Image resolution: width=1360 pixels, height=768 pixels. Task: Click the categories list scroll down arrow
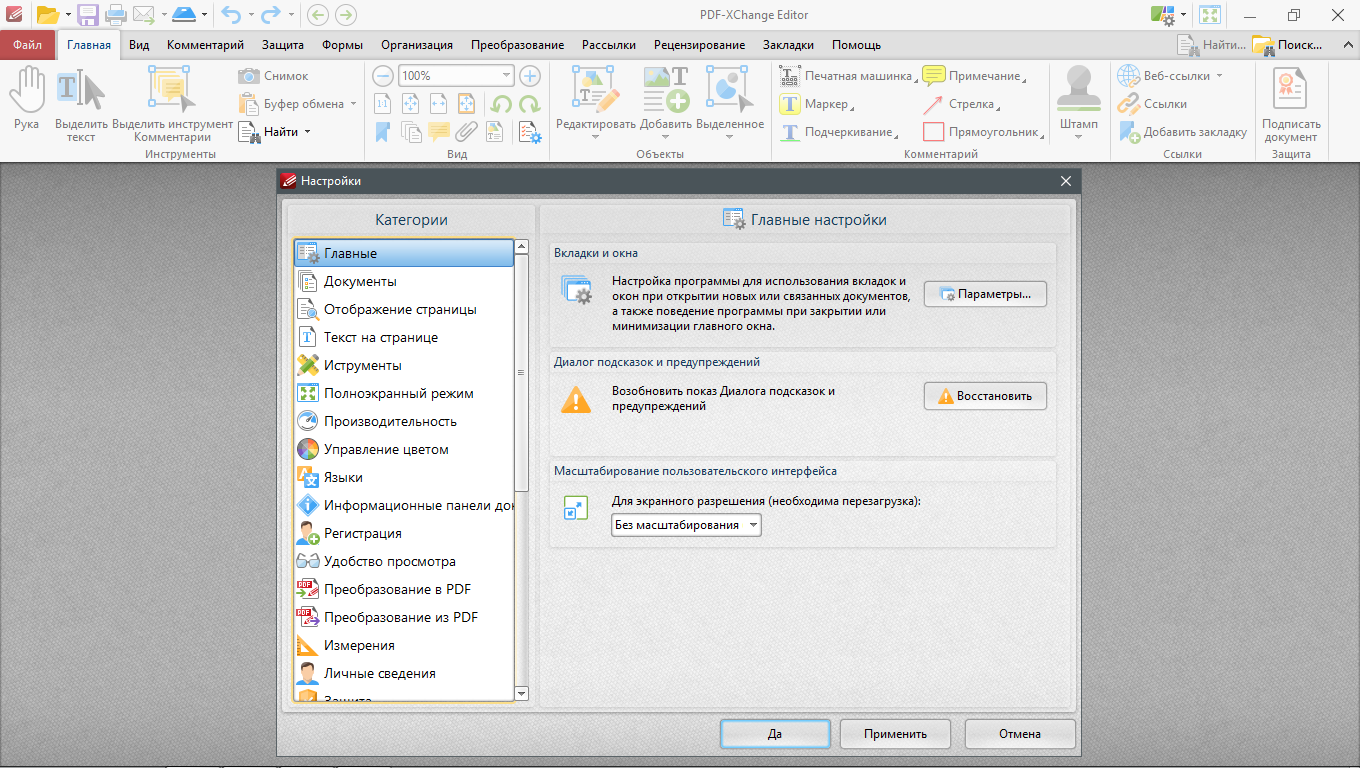tap(521, 693)
